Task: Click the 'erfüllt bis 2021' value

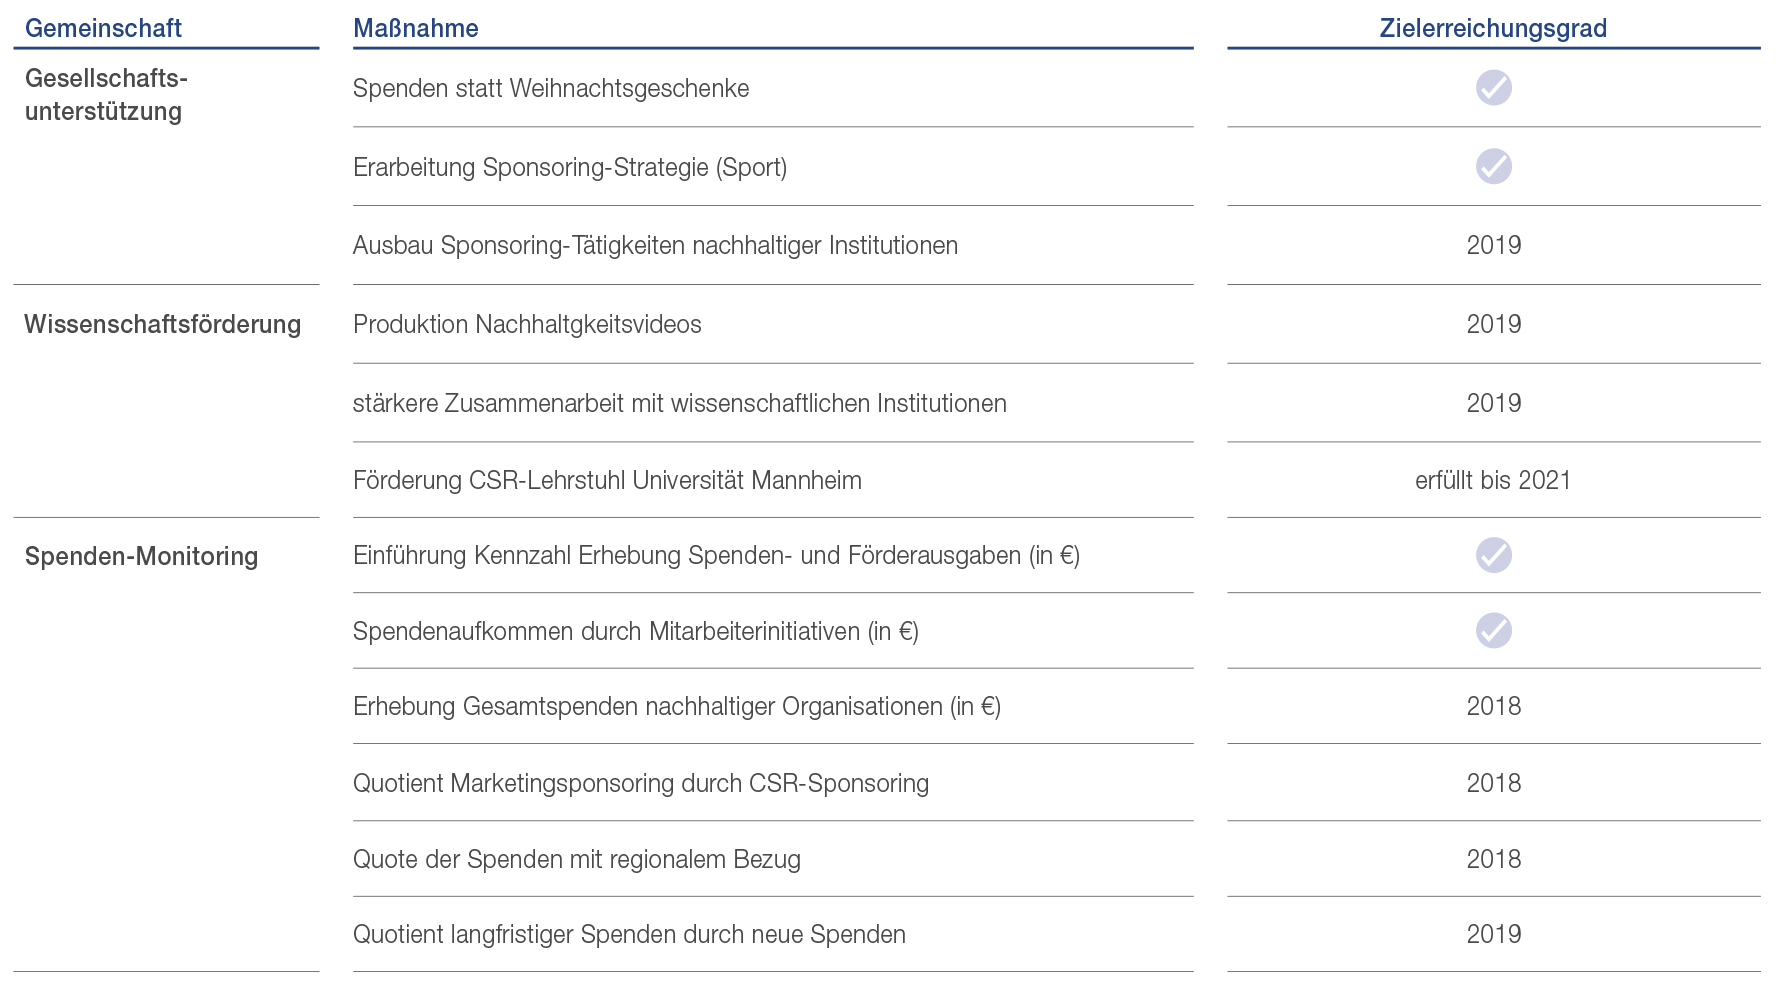Action: point(1493,480)
